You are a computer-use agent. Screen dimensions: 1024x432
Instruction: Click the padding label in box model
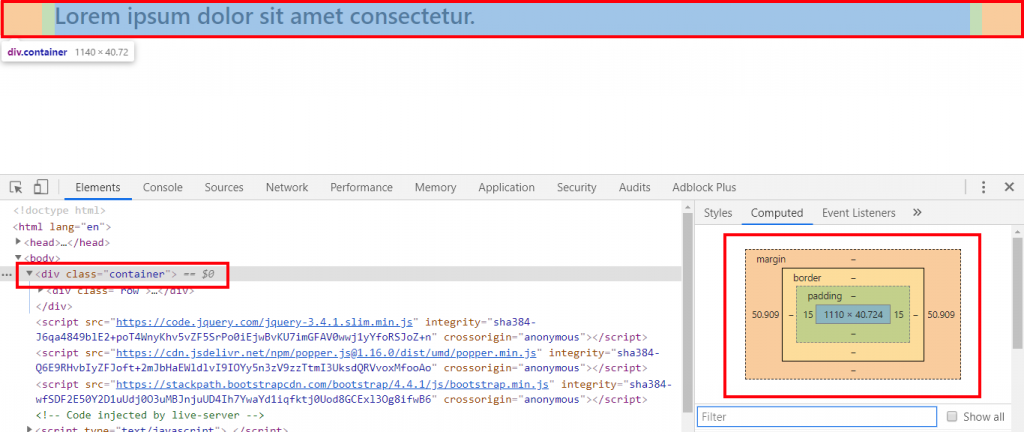(x=824, y=296)
